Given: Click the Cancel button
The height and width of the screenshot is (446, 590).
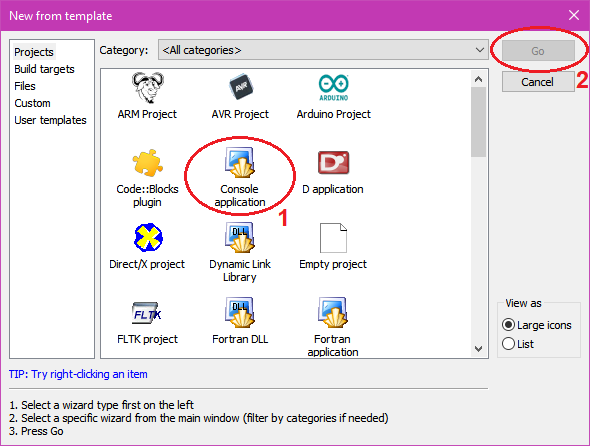Looking at the screenshot, I should coord(538,82).
